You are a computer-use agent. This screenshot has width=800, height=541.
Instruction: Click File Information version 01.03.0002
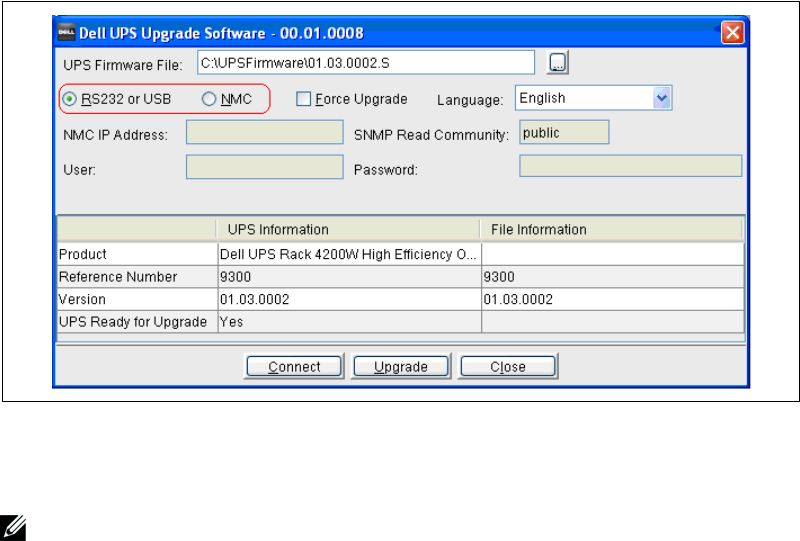click(613, 299)
